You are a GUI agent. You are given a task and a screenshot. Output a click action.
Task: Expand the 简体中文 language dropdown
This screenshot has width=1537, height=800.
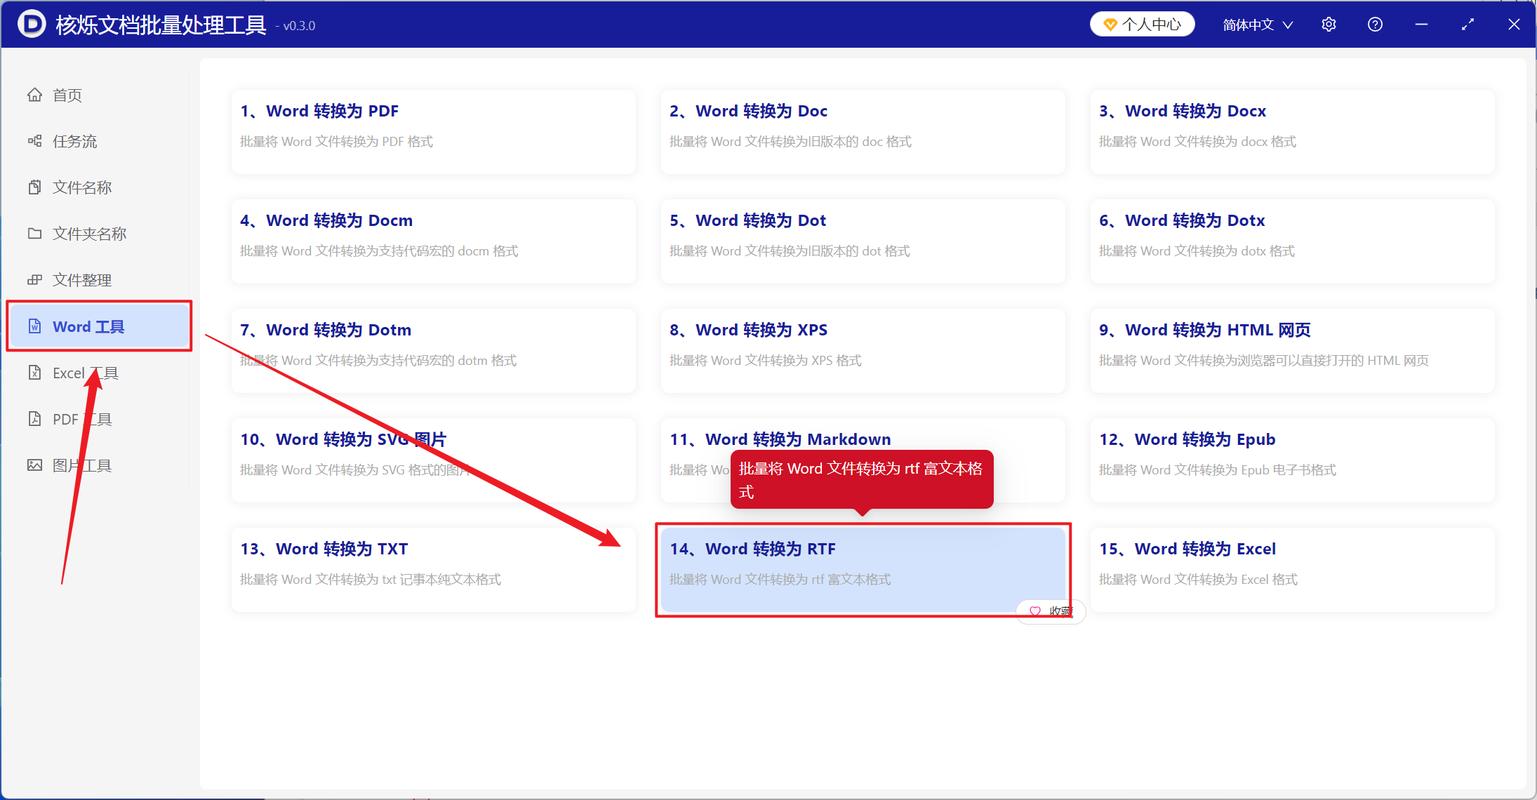coord(1257,24)
